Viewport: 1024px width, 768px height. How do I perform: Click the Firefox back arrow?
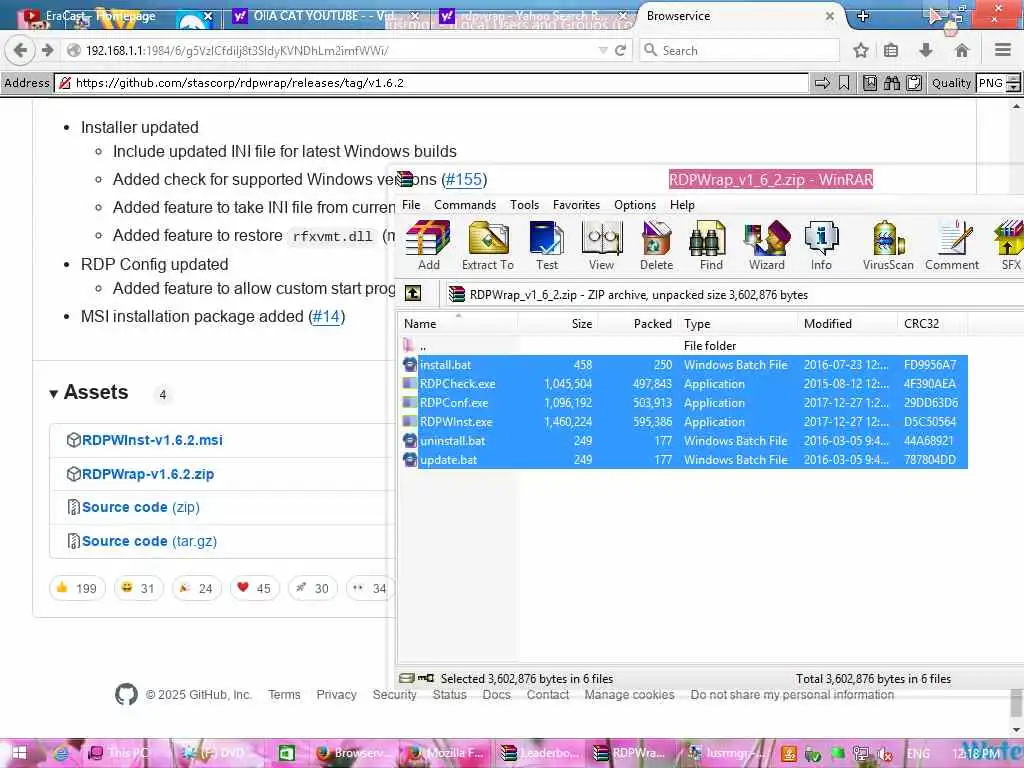tap(20, 50)
